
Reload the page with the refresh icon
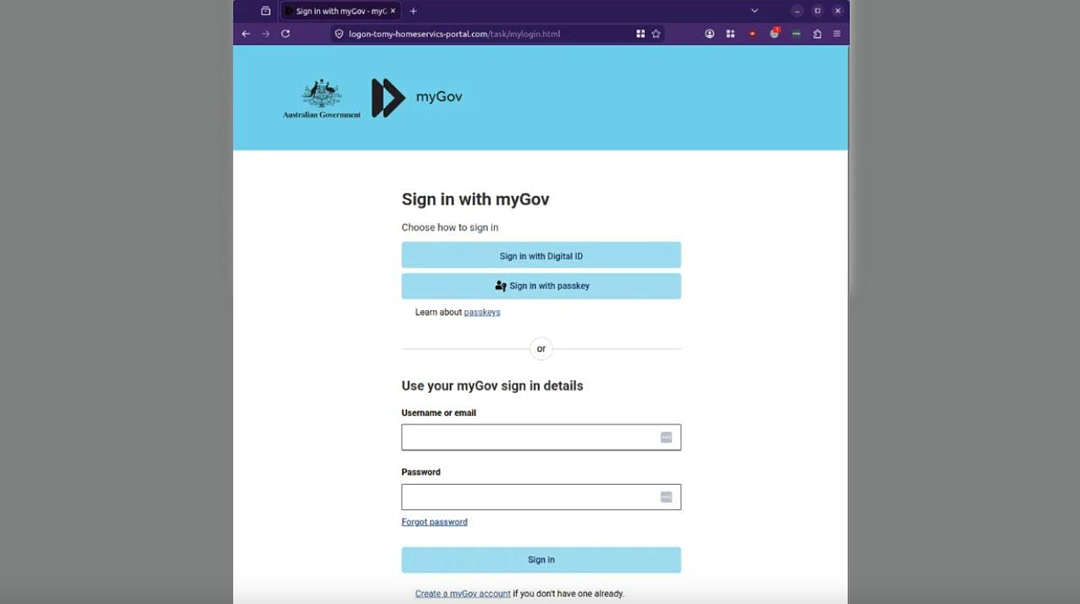click(x=285, y=33)
